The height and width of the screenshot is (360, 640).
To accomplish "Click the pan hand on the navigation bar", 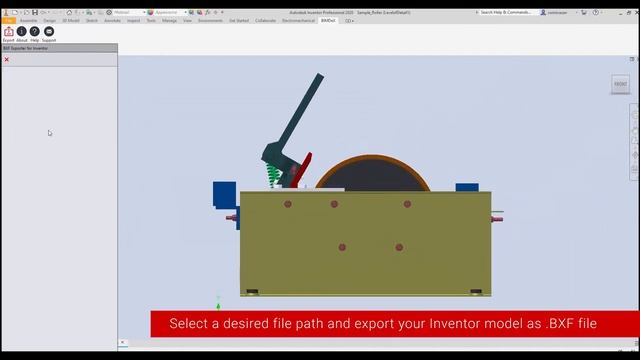I will pos(635,131).
